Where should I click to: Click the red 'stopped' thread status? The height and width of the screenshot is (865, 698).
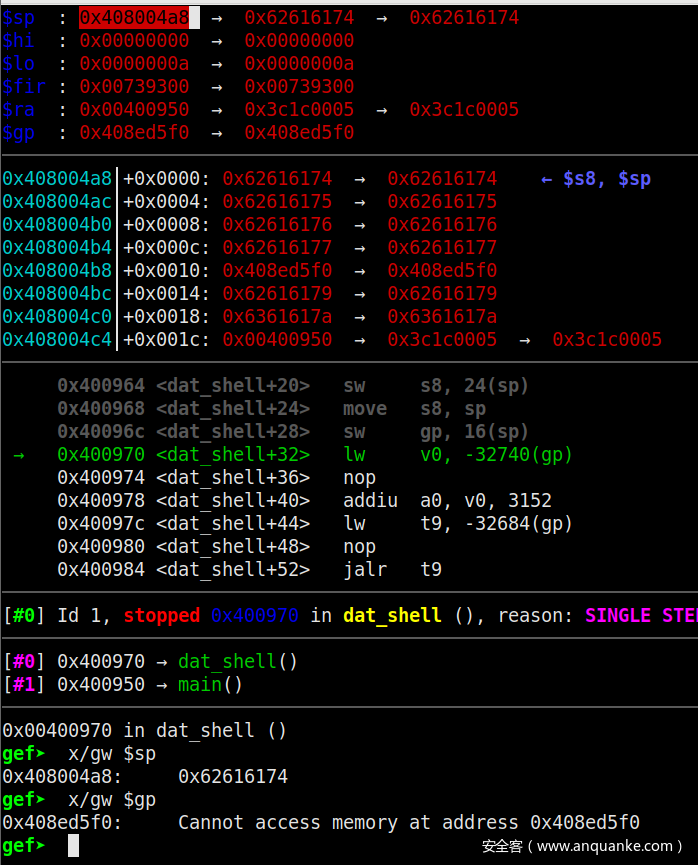pyautogui.click(x=162, y=616)
